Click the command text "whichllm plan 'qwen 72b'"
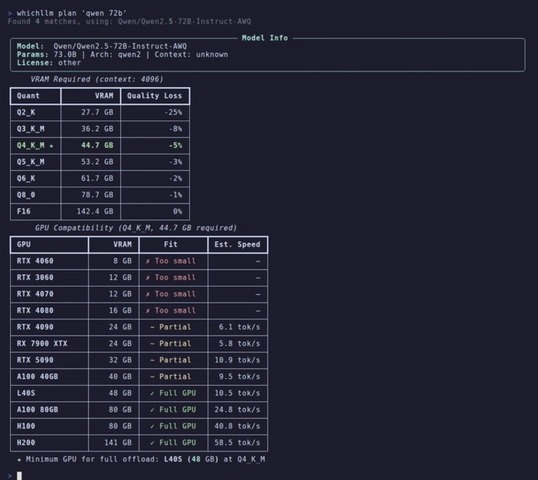538x480 pixels. [x=72, y=13]
